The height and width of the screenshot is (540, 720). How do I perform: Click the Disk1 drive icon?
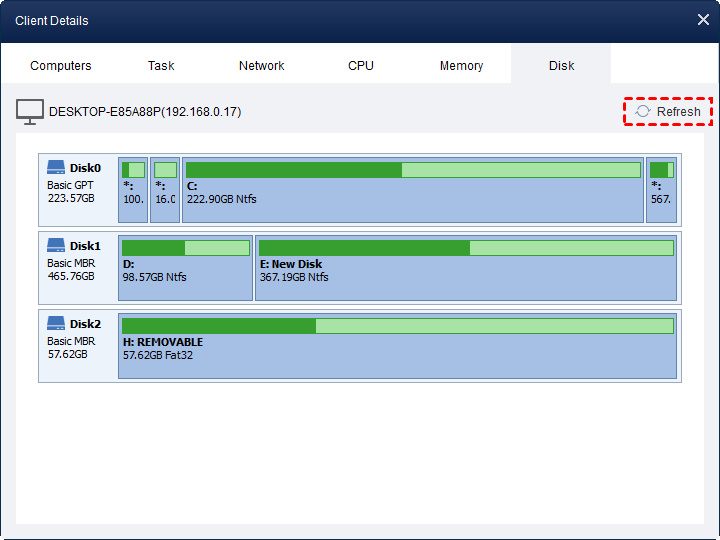[56, 245]
